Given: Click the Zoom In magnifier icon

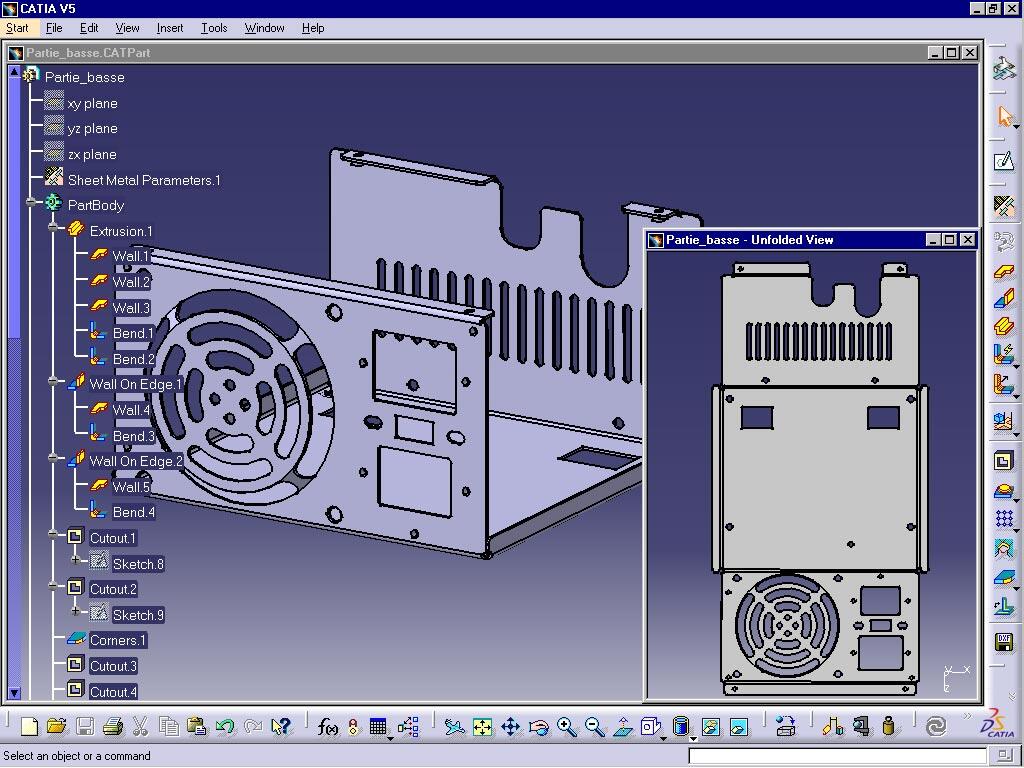Looking at the screenshot, I should coord(566,727).
